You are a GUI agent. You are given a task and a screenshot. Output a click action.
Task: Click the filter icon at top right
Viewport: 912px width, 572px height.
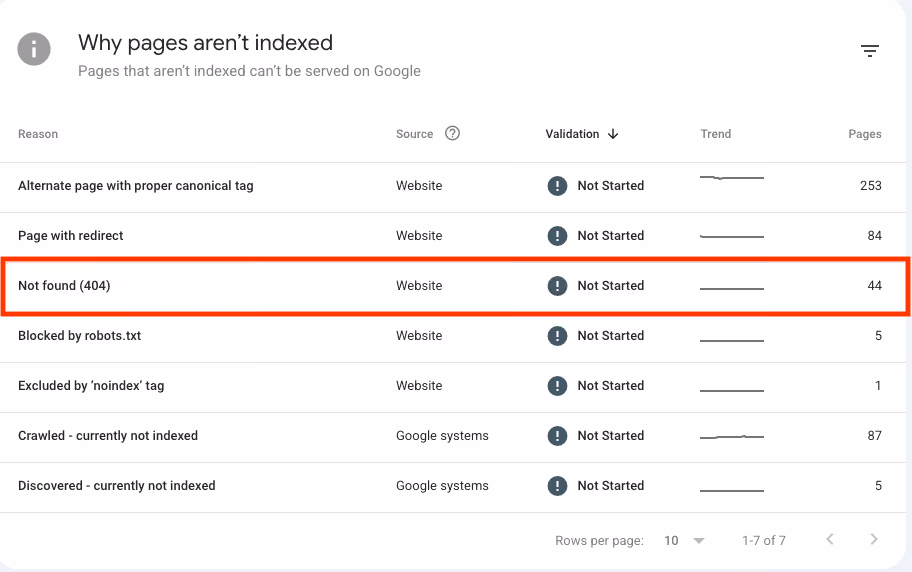pos(870,51)
